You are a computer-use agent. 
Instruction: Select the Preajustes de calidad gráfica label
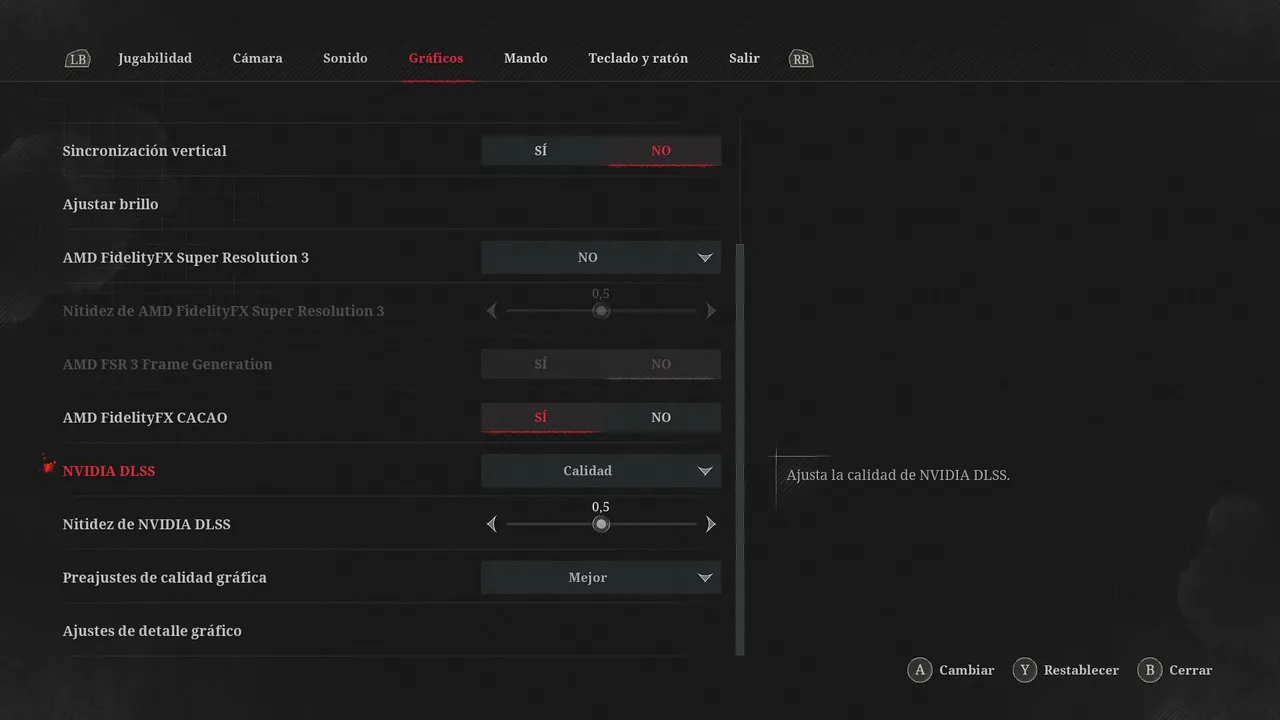(165, 578)
